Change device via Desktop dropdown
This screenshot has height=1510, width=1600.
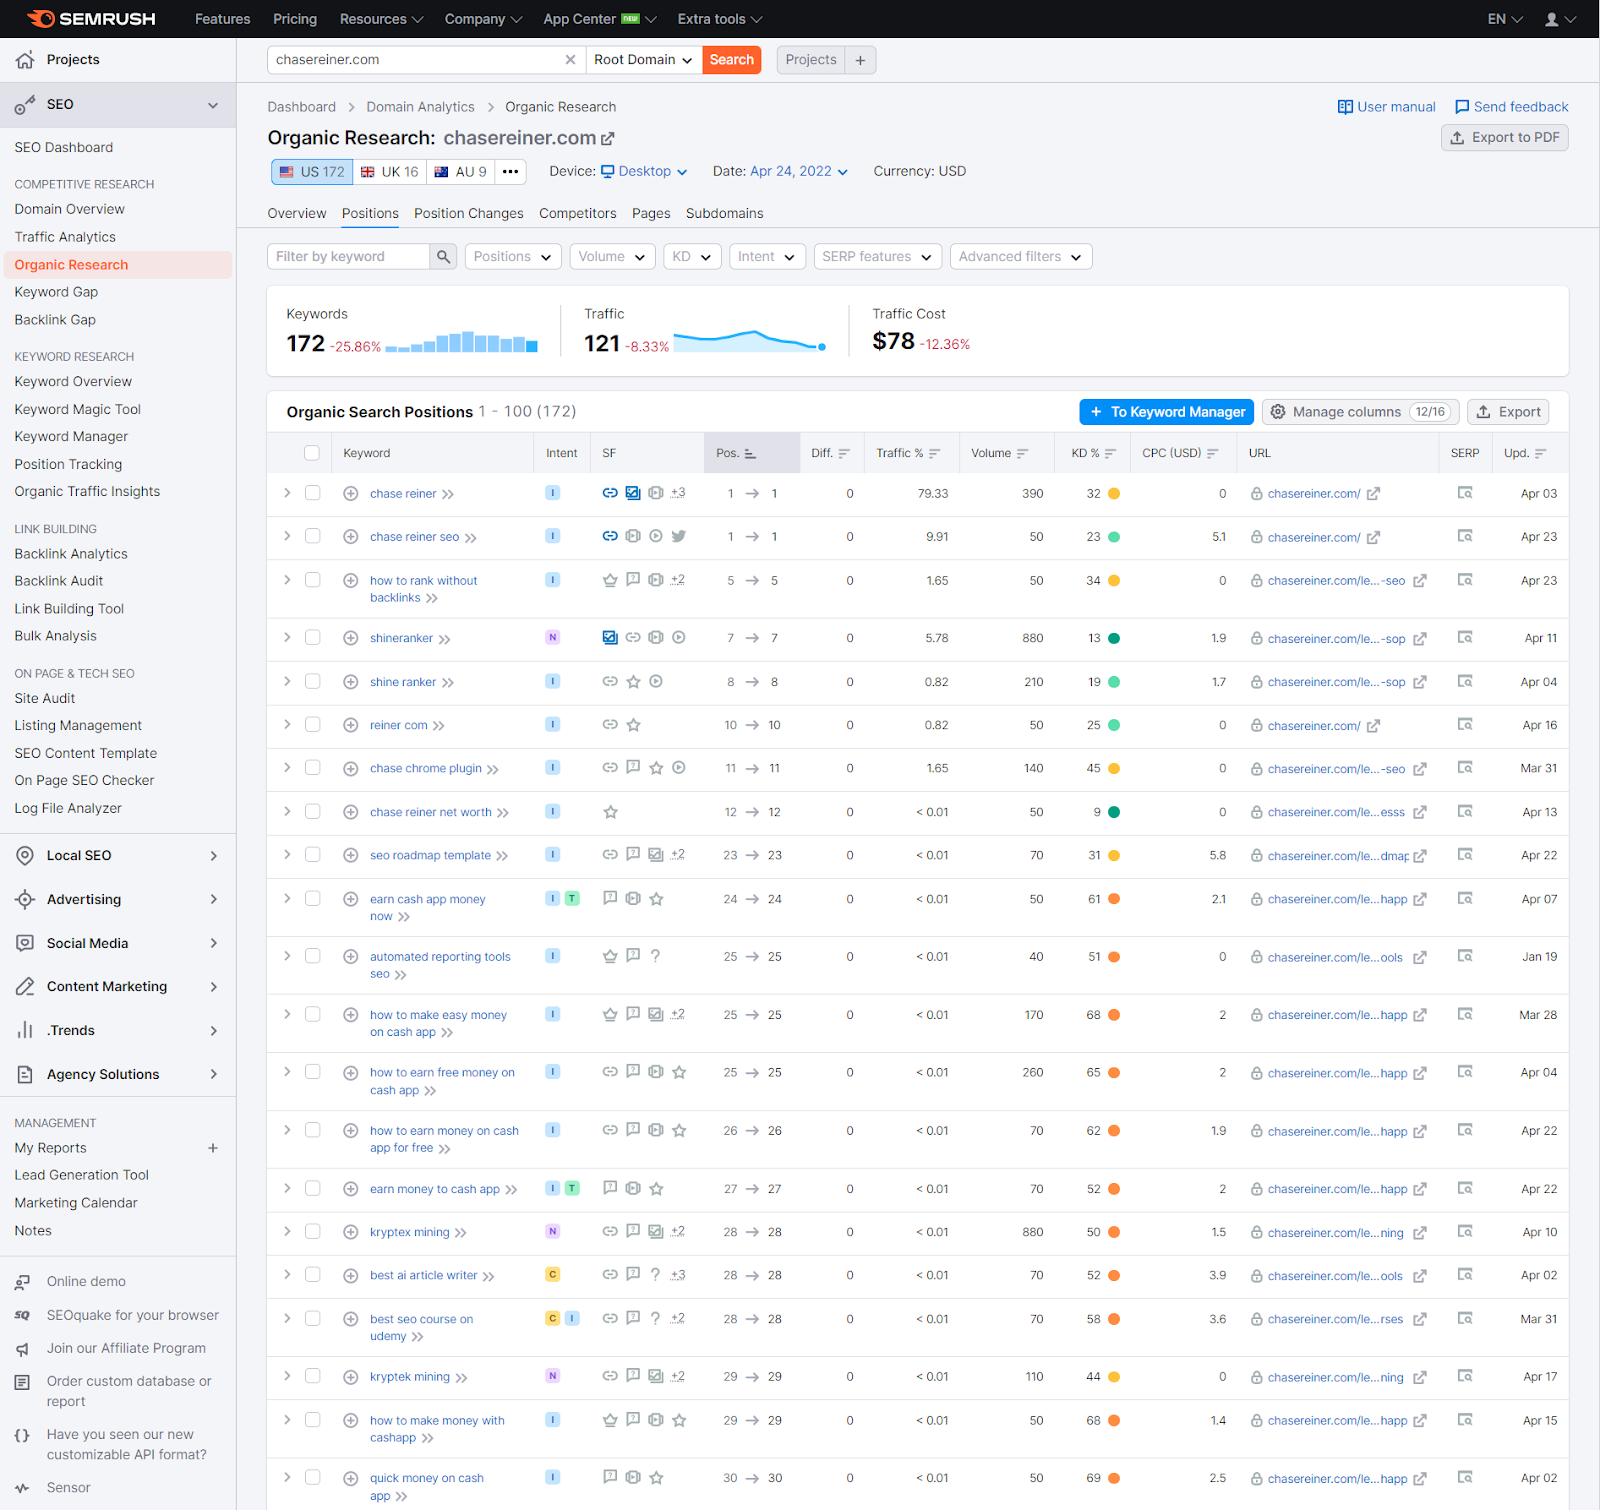(x=644, y=172)
